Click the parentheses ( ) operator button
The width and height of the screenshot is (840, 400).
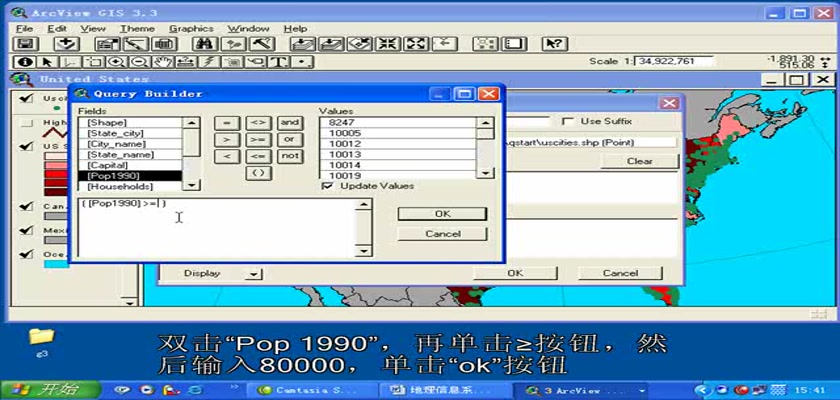coord(258,173)
